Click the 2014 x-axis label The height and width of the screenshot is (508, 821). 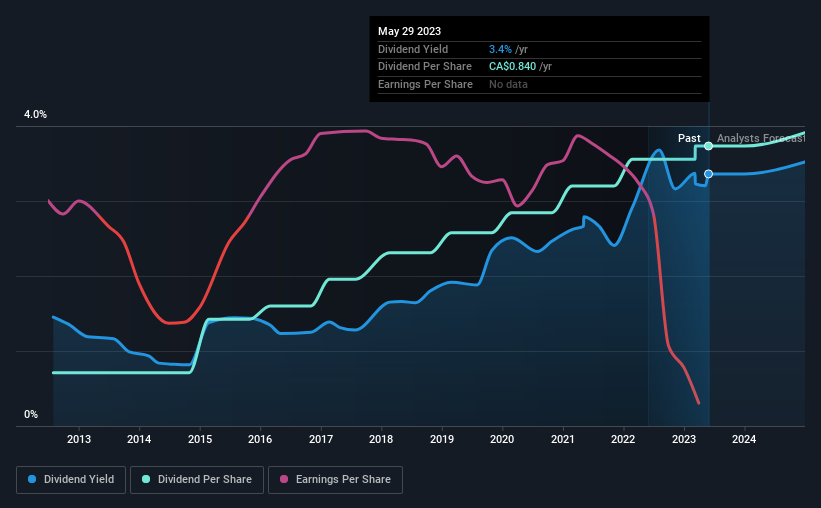click(139, 439)
